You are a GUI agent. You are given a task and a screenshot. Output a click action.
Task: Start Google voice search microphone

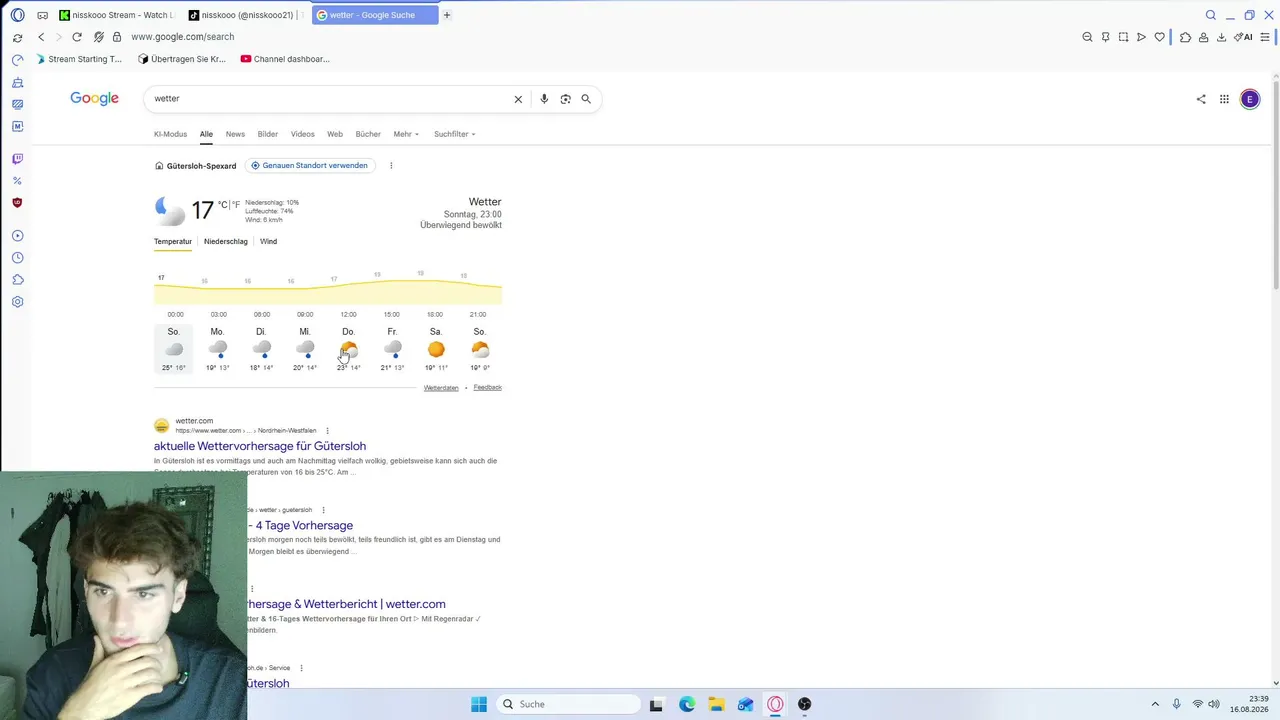point(544,99)
